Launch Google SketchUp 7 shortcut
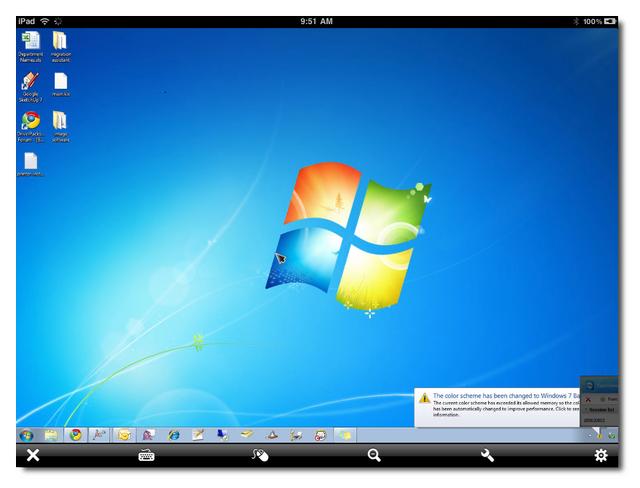This screenshot has width=640, height=488. tap(31, 87)
